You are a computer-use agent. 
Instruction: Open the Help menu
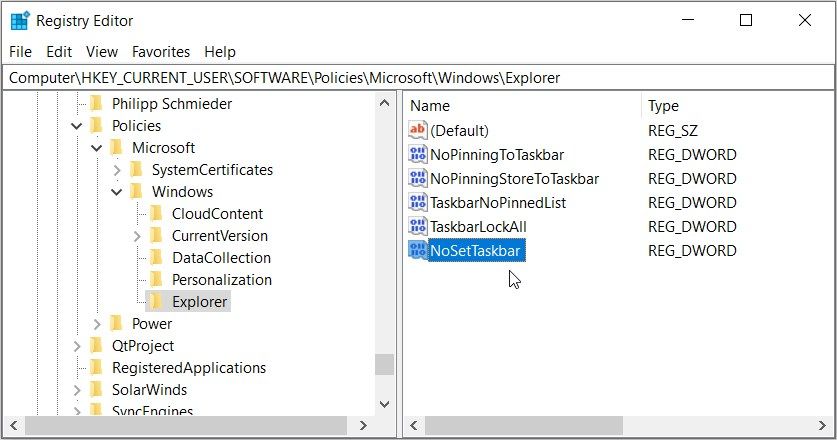tap(219, 52)
